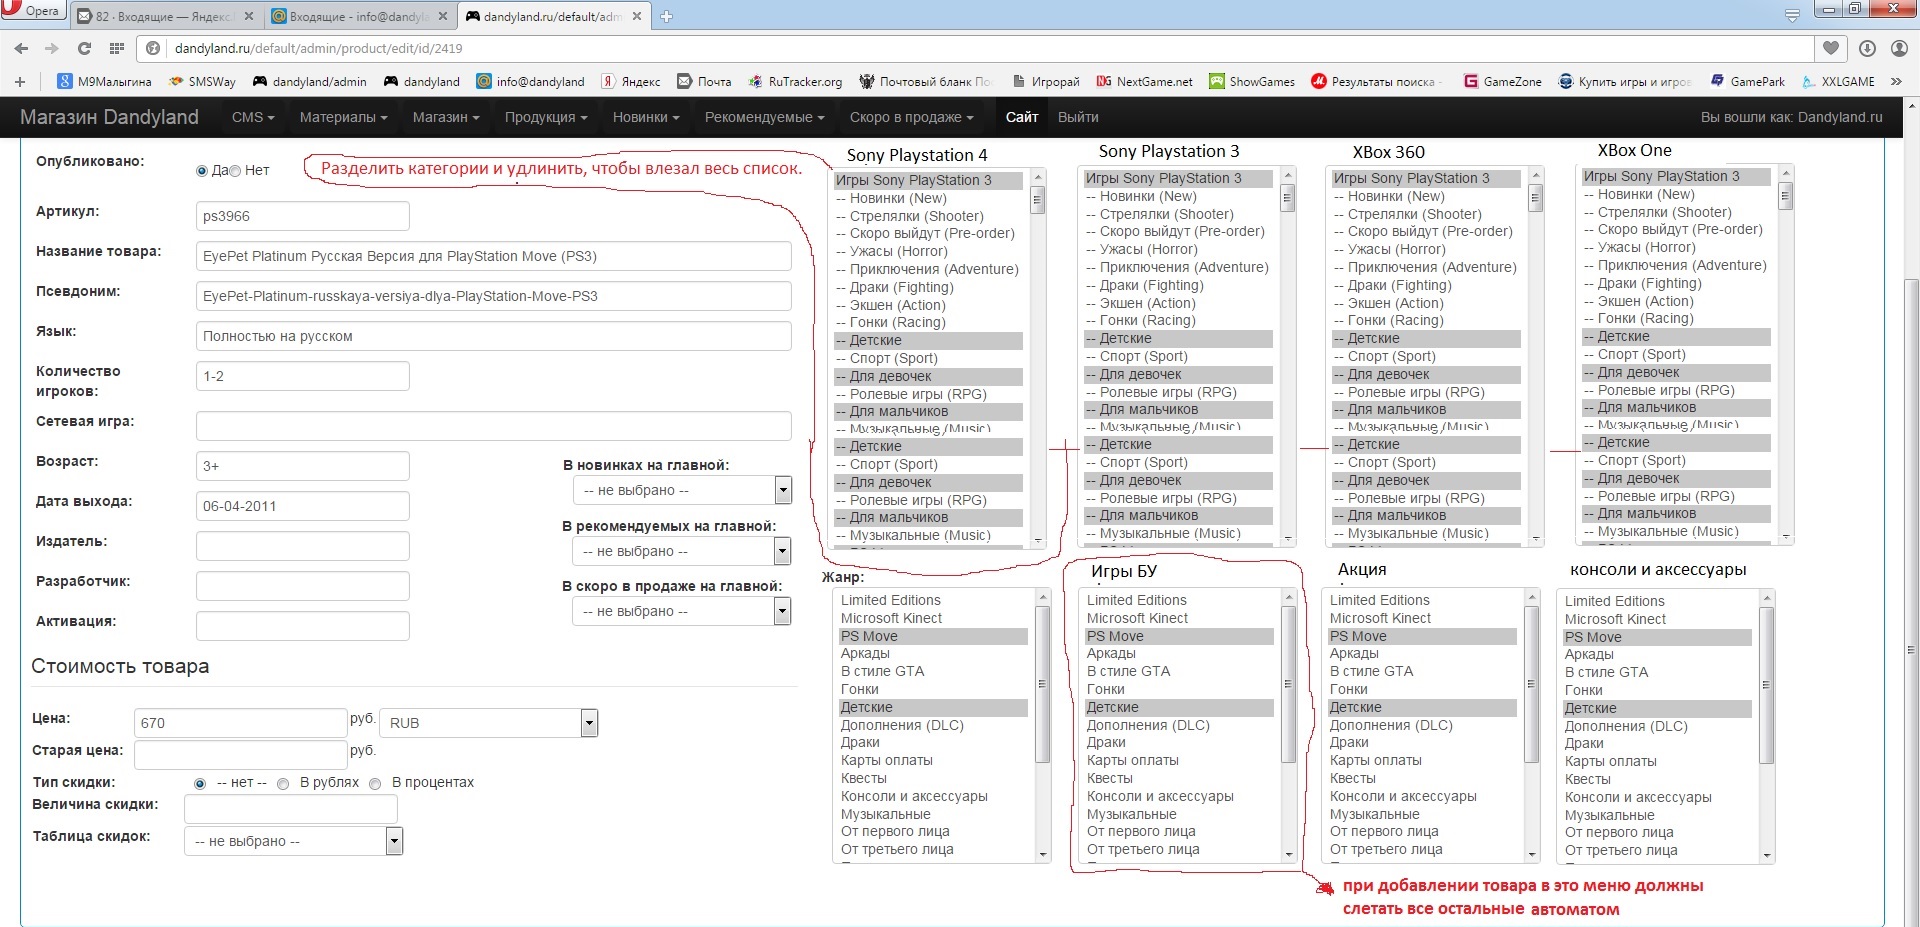The width and height of the screenshot is (1920, 927).
Task: Open 'В скоро в продаже на главной' dropdown
Action: 682,611
